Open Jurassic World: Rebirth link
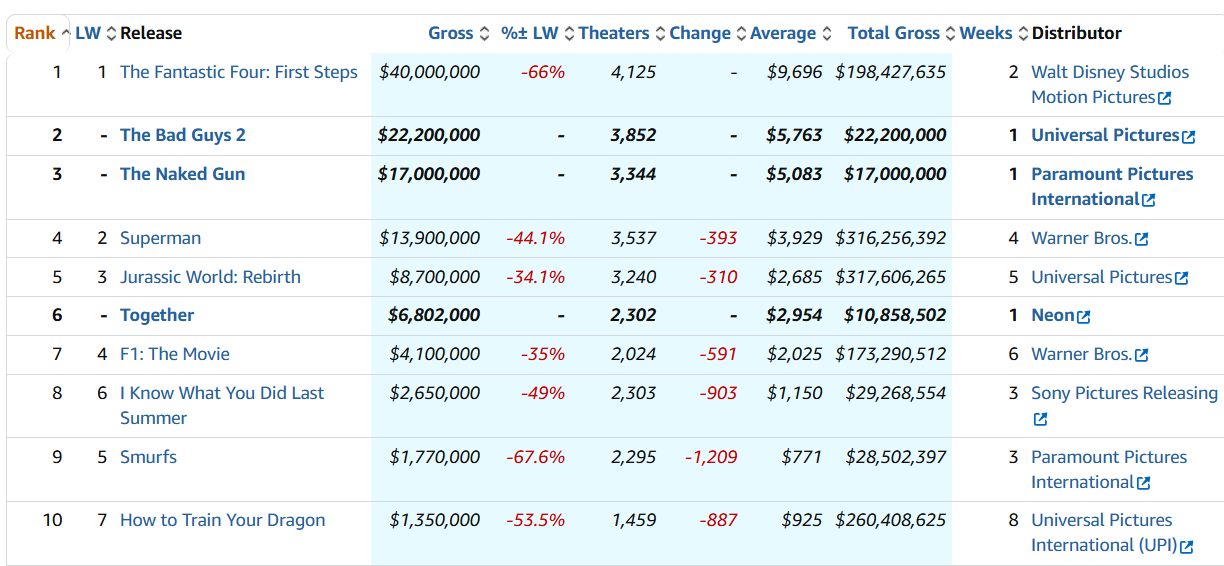This screenshot has width=1224, height=566. tap(210, 277)
